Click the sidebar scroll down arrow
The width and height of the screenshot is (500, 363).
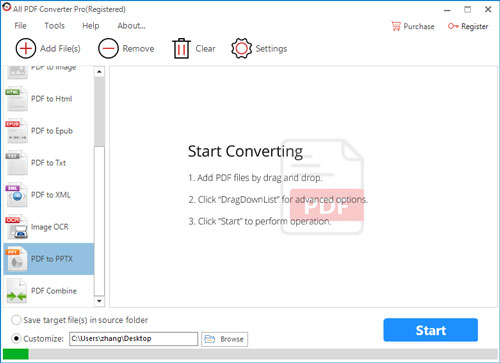99,301
